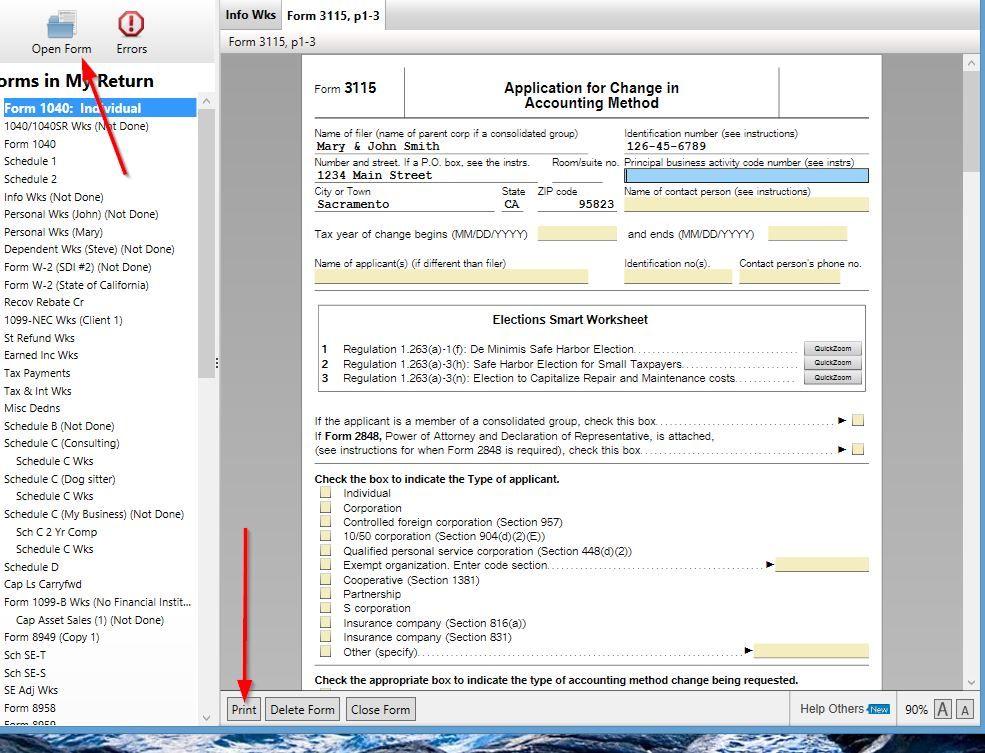The width and height of the screenshot is (985, 753).
Task: Open Personal Wks (Mary)
Action: (x=53, y=232)
